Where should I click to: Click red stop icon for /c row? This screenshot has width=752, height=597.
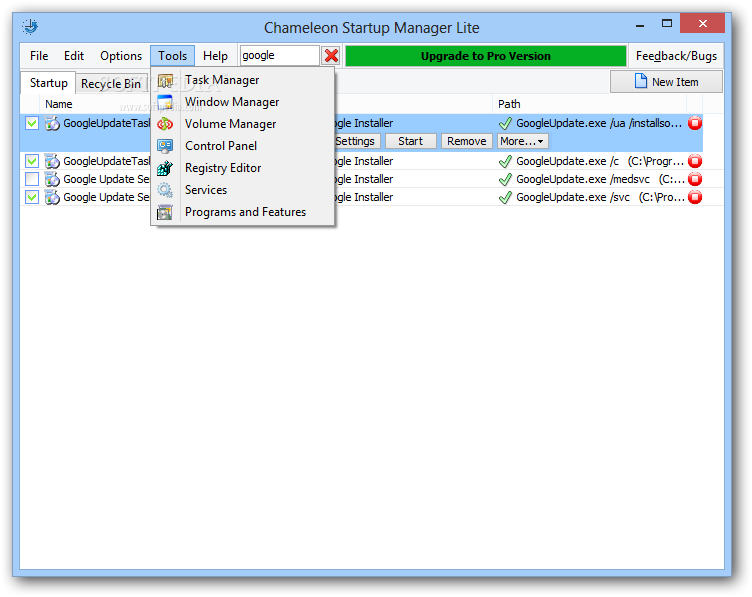(695, 161)
